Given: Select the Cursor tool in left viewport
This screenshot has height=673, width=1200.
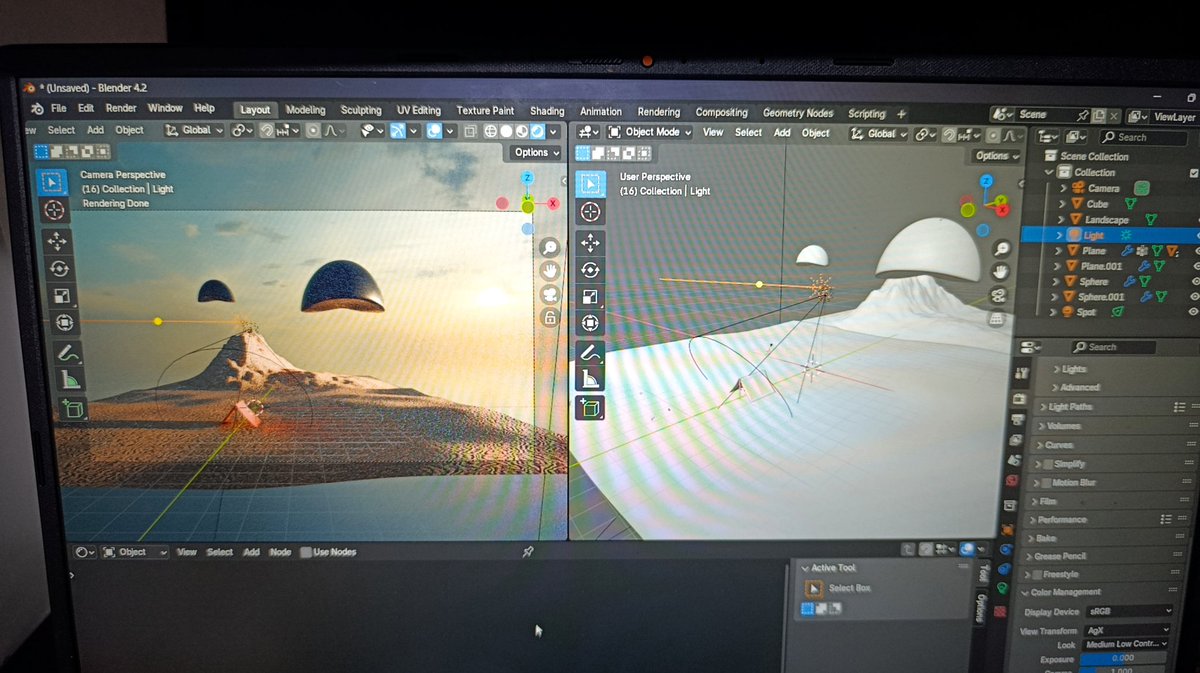Looking at the screenshot, I should pos(54,209).
